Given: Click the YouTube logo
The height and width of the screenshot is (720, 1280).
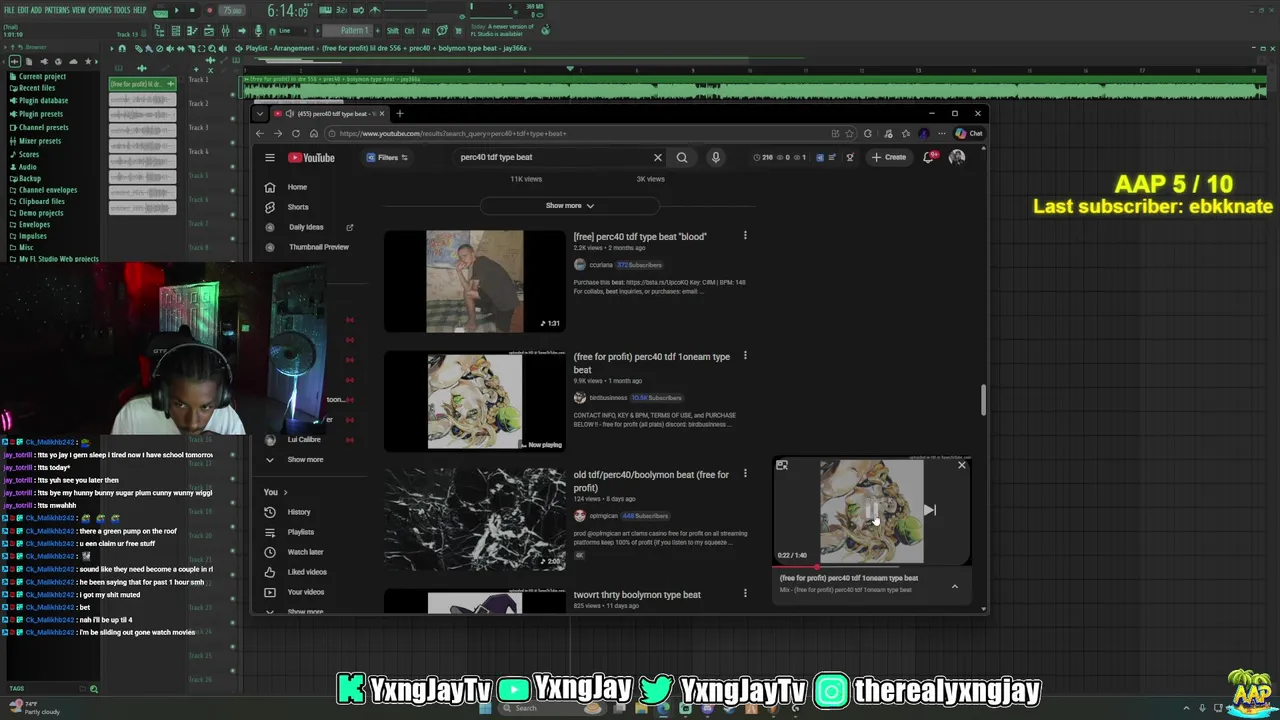Looking at the screenshot, I should tap(311, 157).
